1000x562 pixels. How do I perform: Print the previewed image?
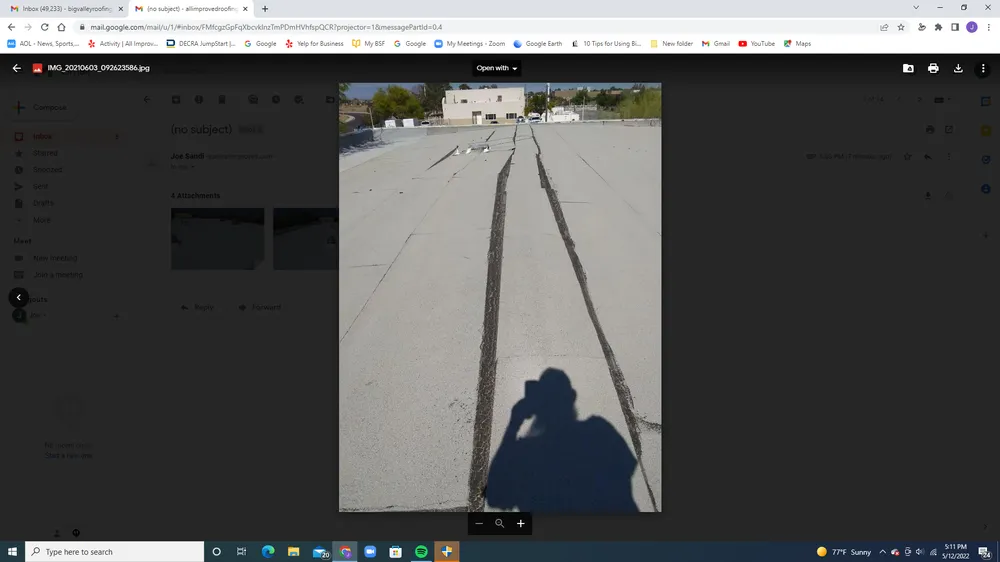click(x=933, y=68)
